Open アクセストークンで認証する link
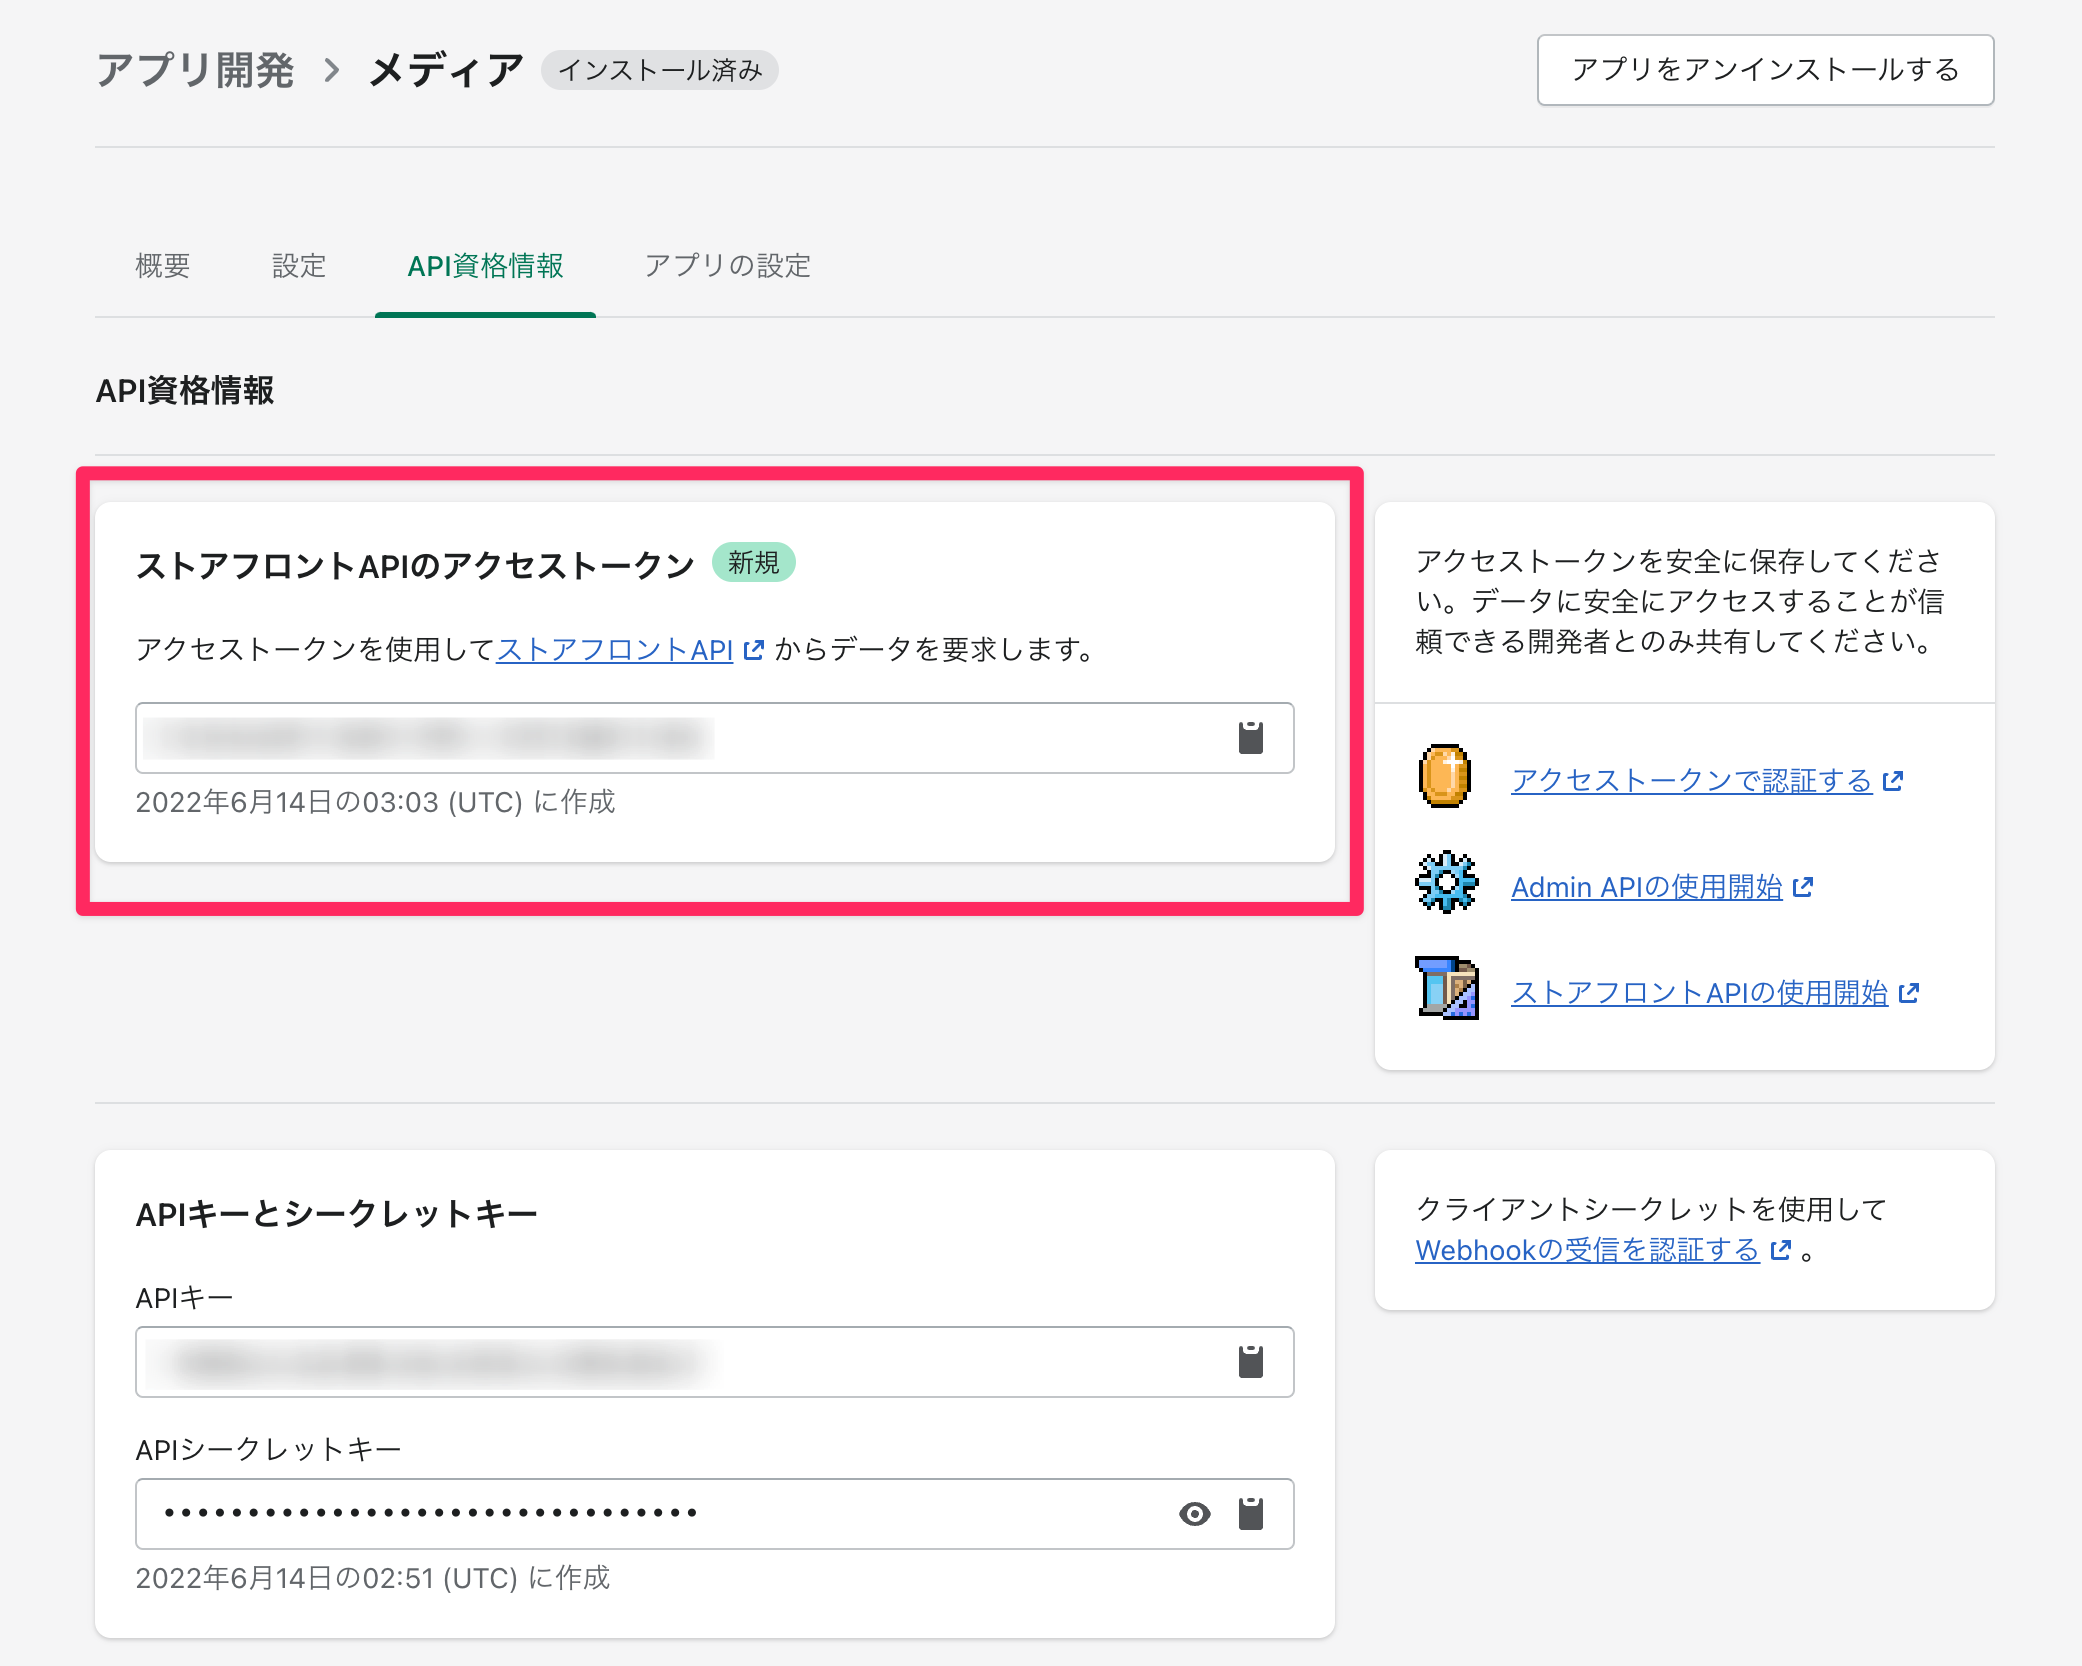Screen dimensions: 2082x1666 click(x=1690, y=781)
